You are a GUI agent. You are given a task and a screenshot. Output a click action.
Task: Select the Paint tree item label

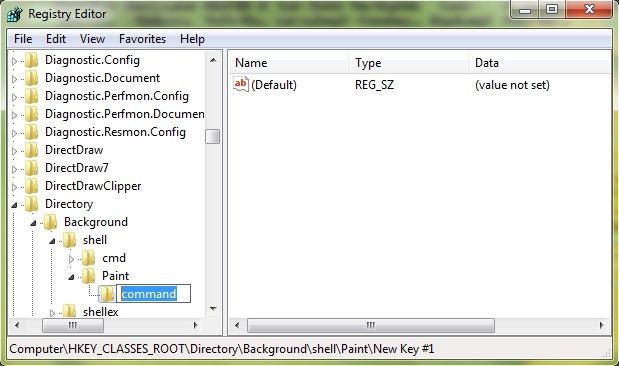115,276
